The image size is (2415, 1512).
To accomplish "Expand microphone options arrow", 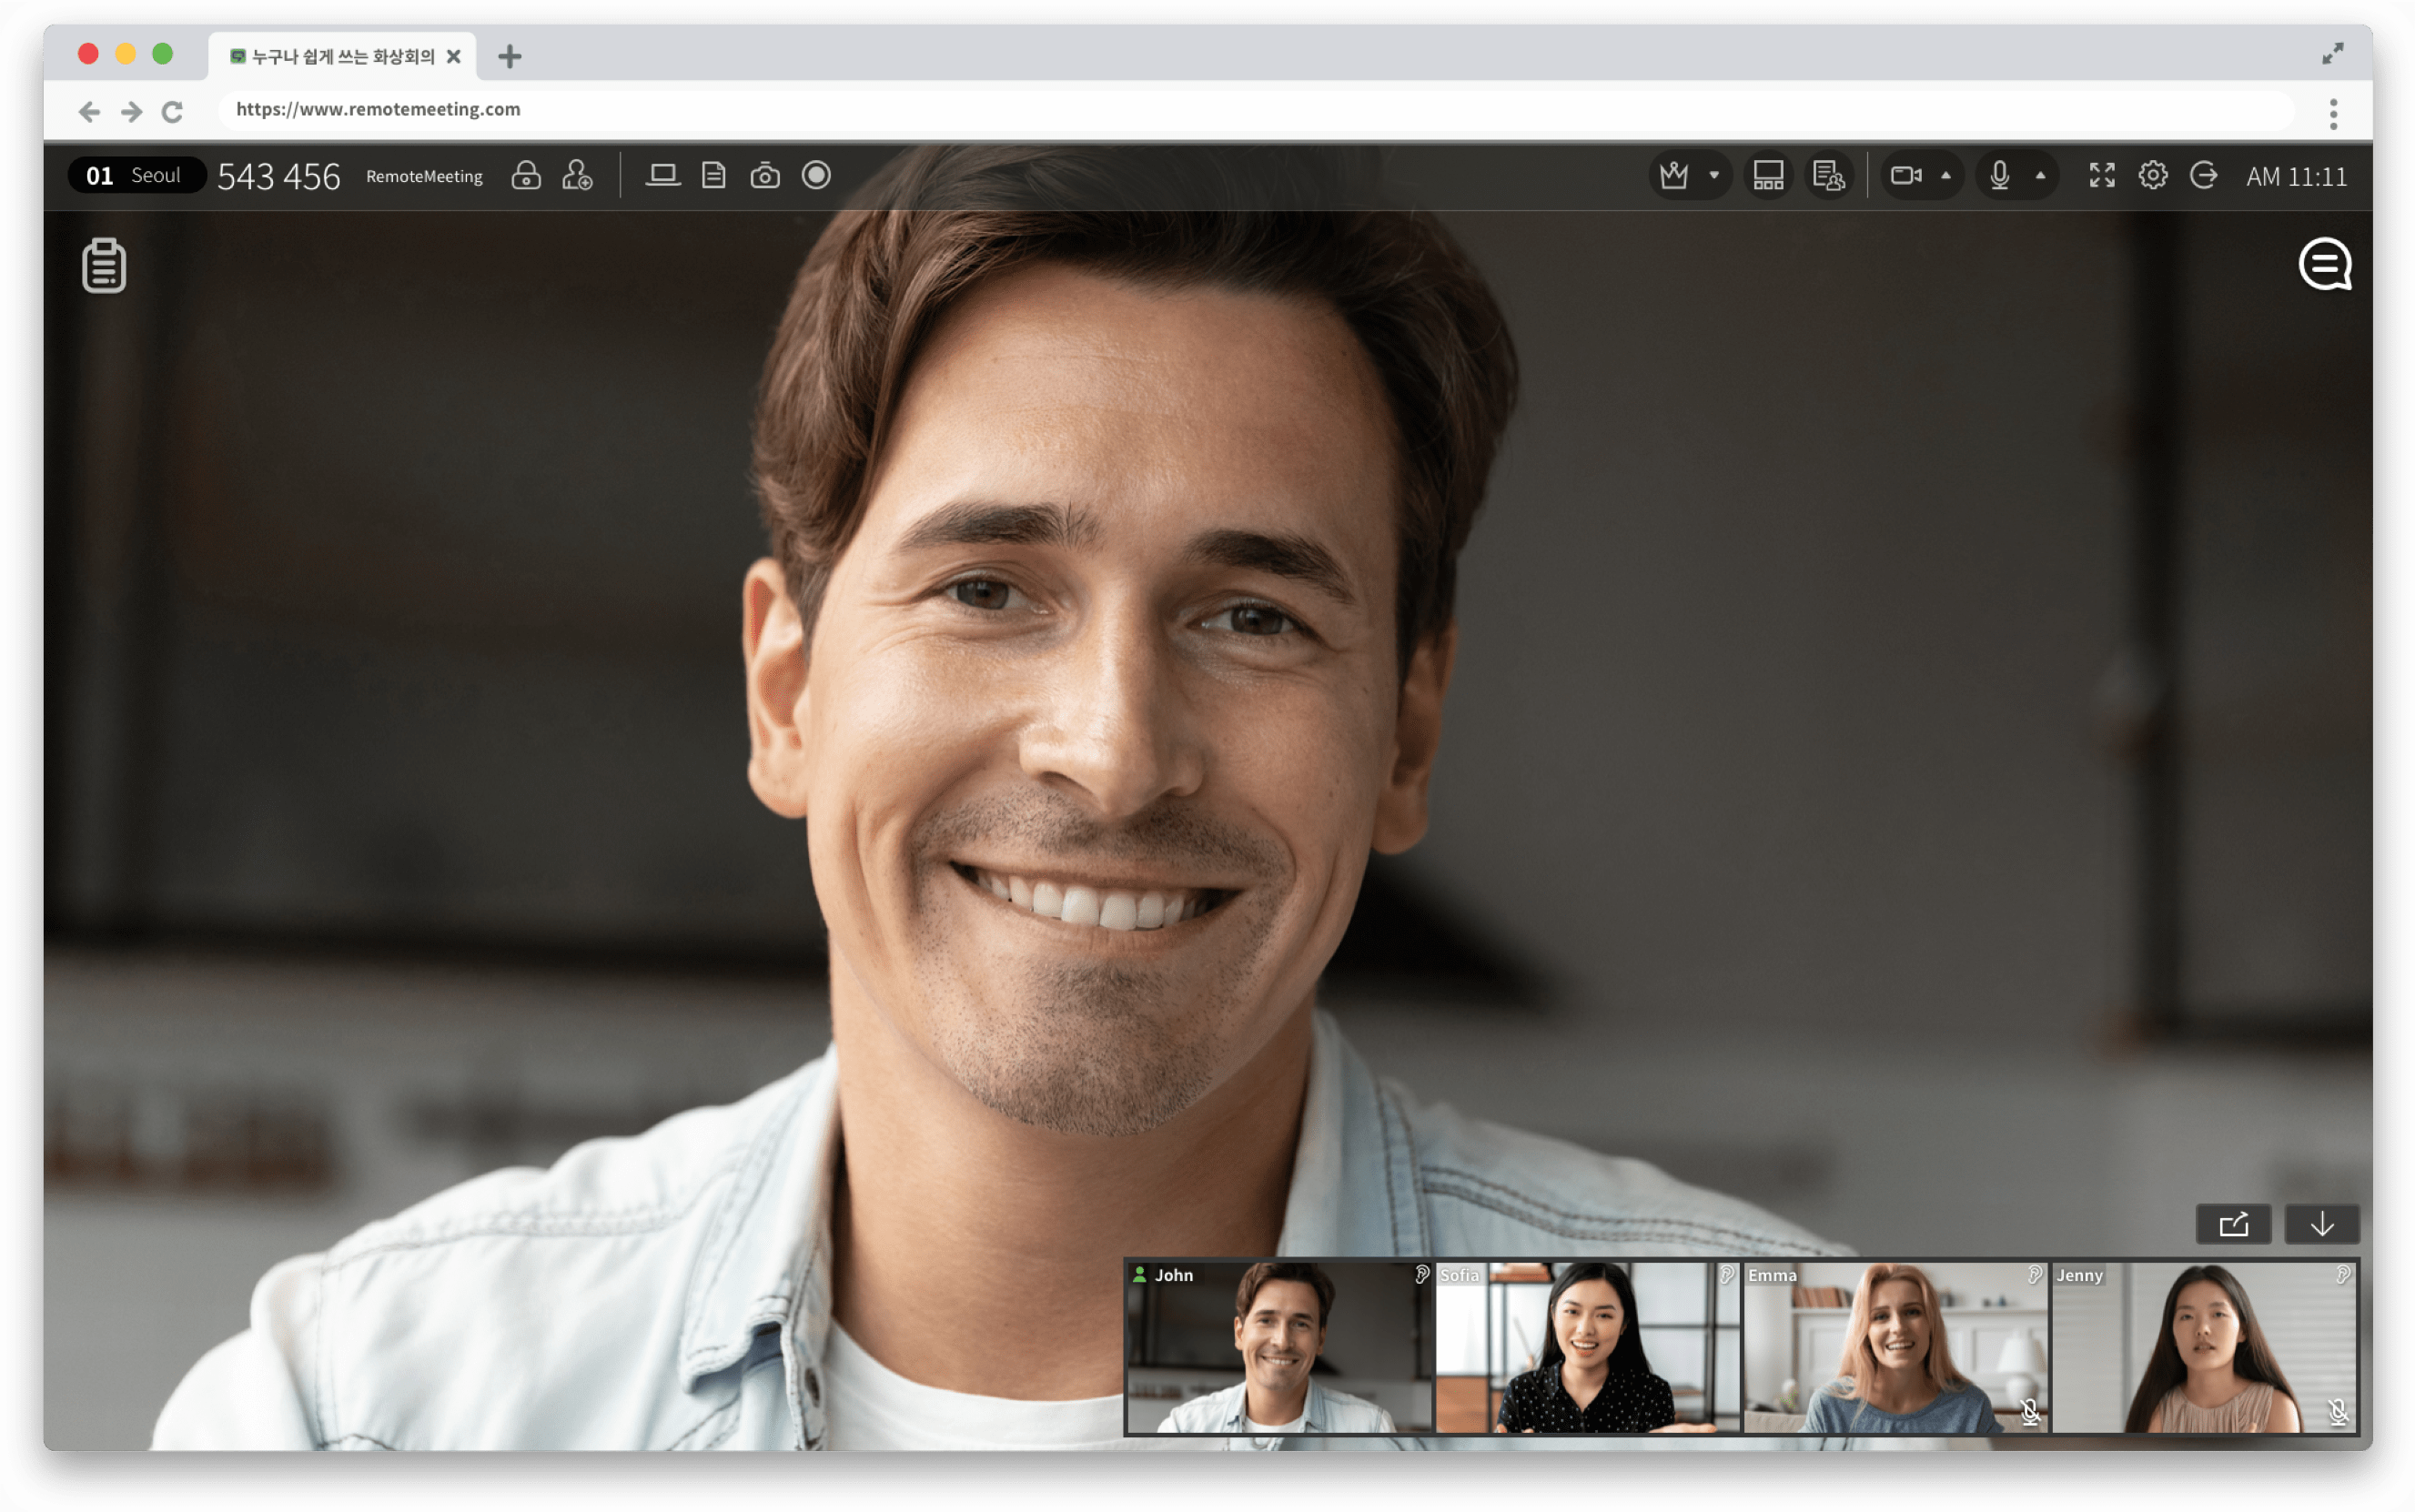I will tap(2041, 176).
